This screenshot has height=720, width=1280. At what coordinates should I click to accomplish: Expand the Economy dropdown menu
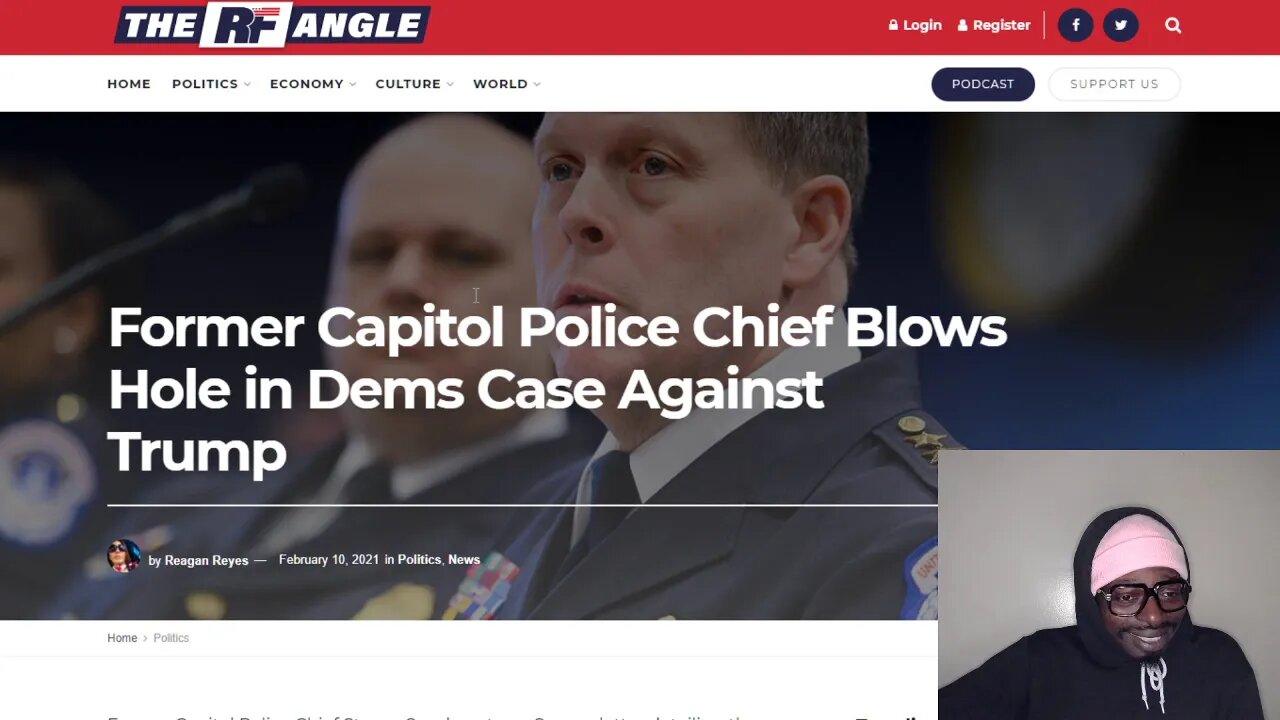[313, 84]
